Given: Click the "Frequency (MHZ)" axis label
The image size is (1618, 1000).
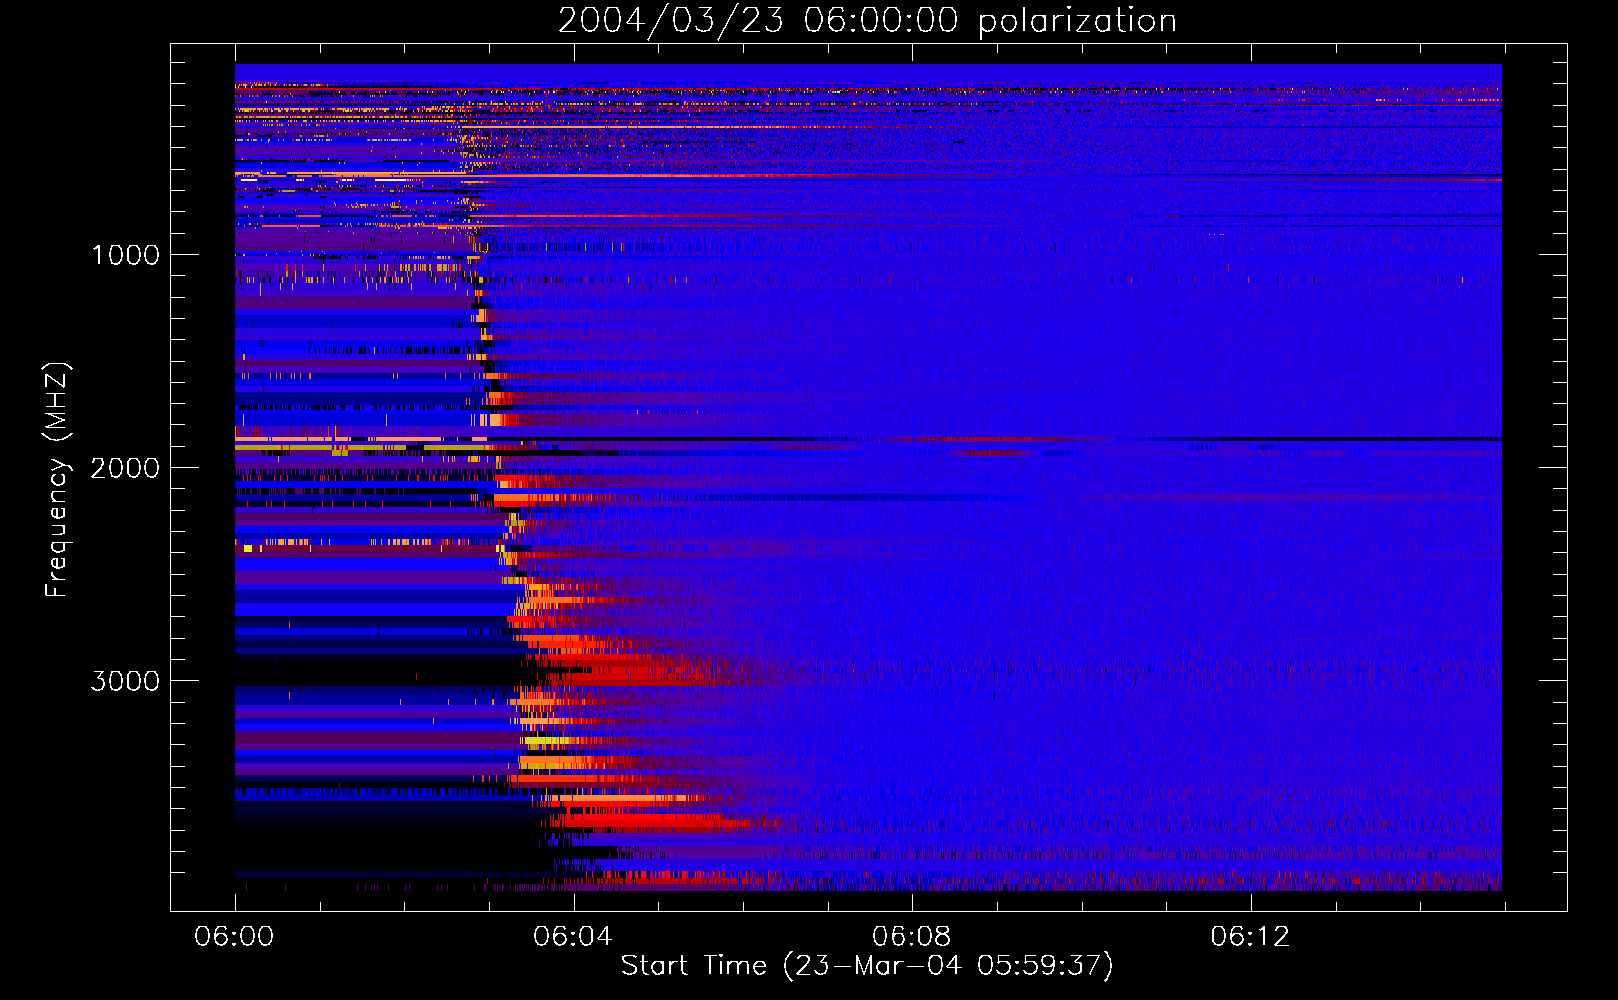Looking at the screenshot, I should [x=57, y=480].
